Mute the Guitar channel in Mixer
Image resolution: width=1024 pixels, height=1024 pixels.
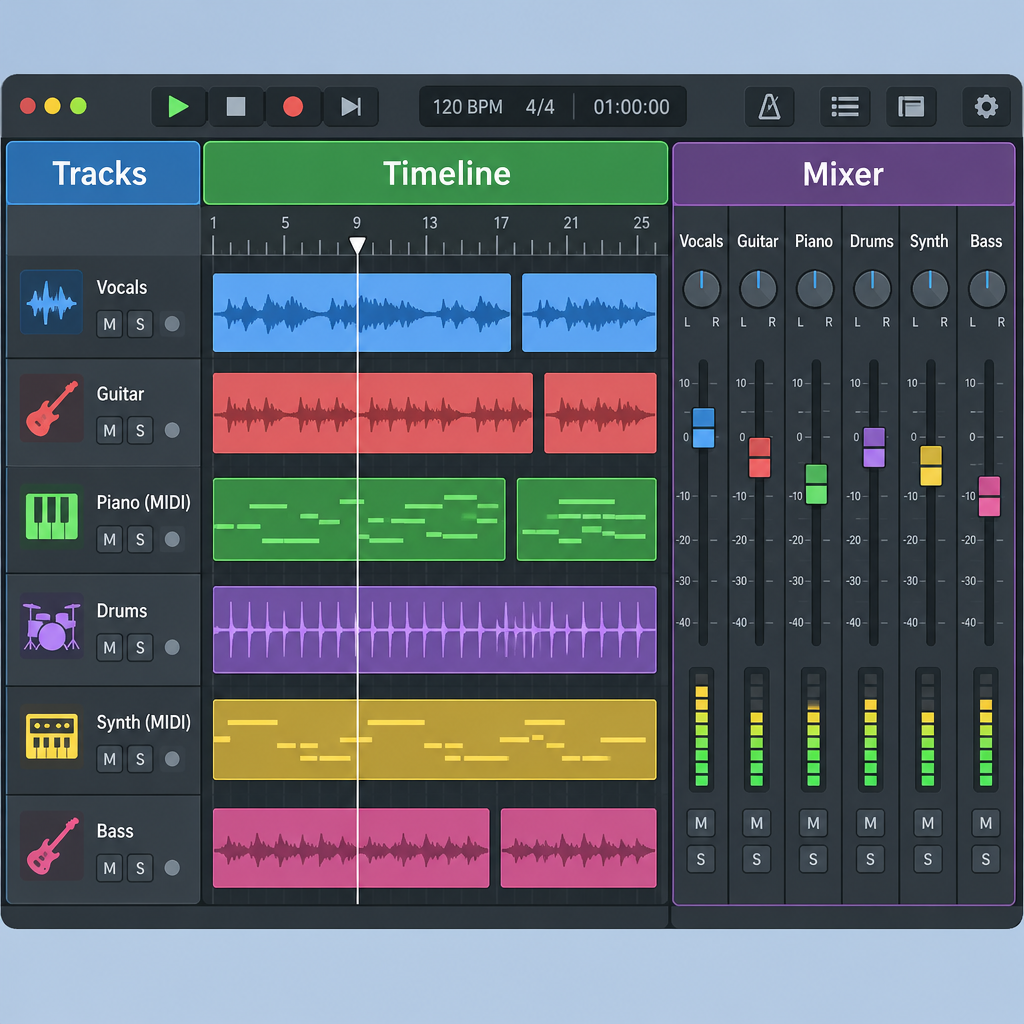tap(756, 823)
